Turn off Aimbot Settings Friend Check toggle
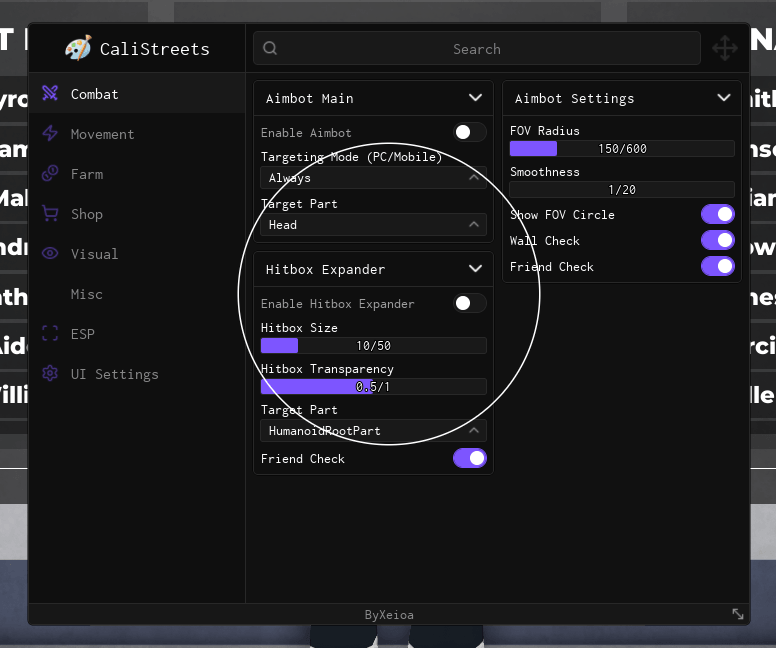 718,266
